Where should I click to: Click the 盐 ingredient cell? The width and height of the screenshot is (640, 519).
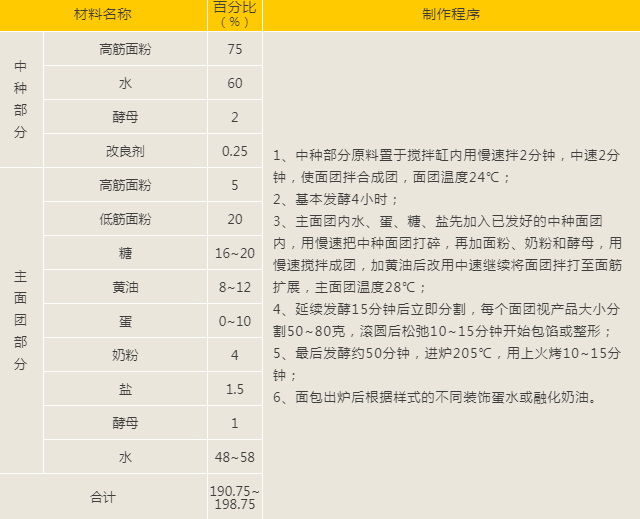coord(125,389)
